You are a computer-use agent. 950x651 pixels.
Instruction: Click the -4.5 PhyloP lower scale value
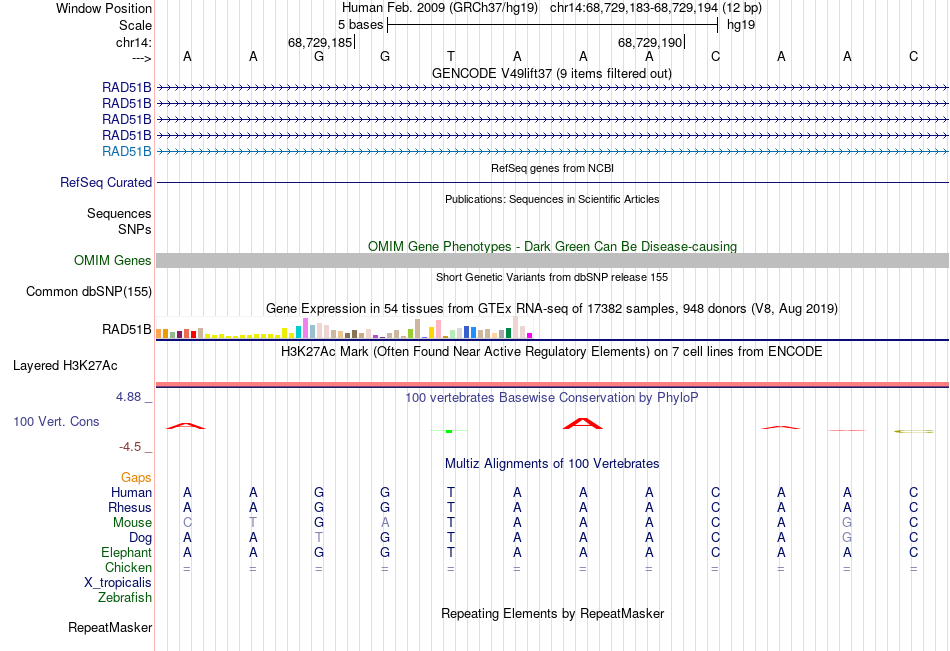(130, 447)
